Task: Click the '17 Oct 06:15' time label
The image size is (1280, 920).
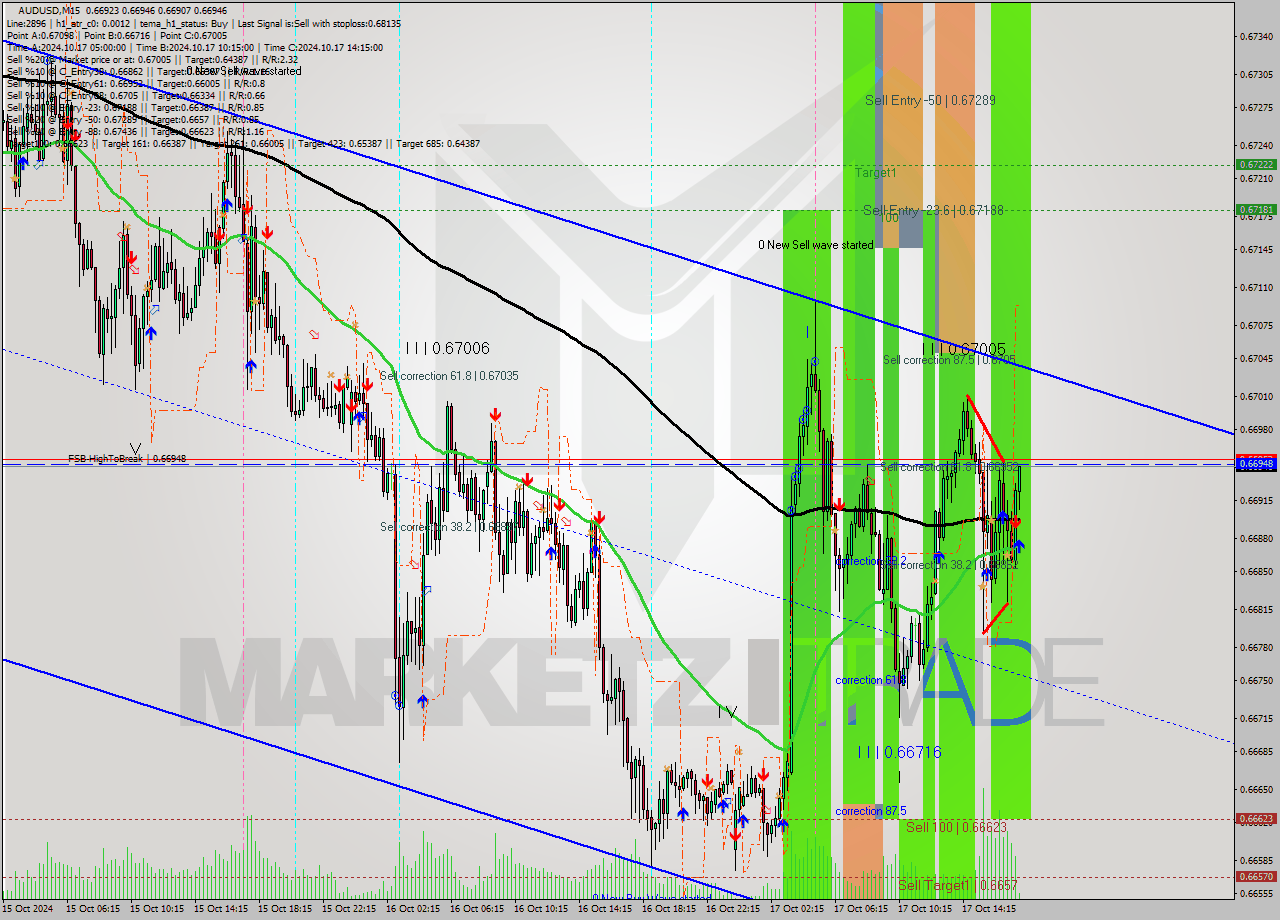Action: pos(861,909)
